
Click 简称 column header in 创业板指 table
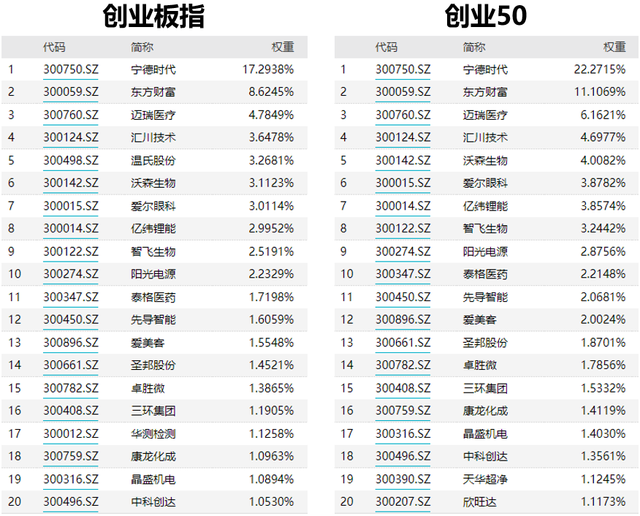tap(142, 47)
